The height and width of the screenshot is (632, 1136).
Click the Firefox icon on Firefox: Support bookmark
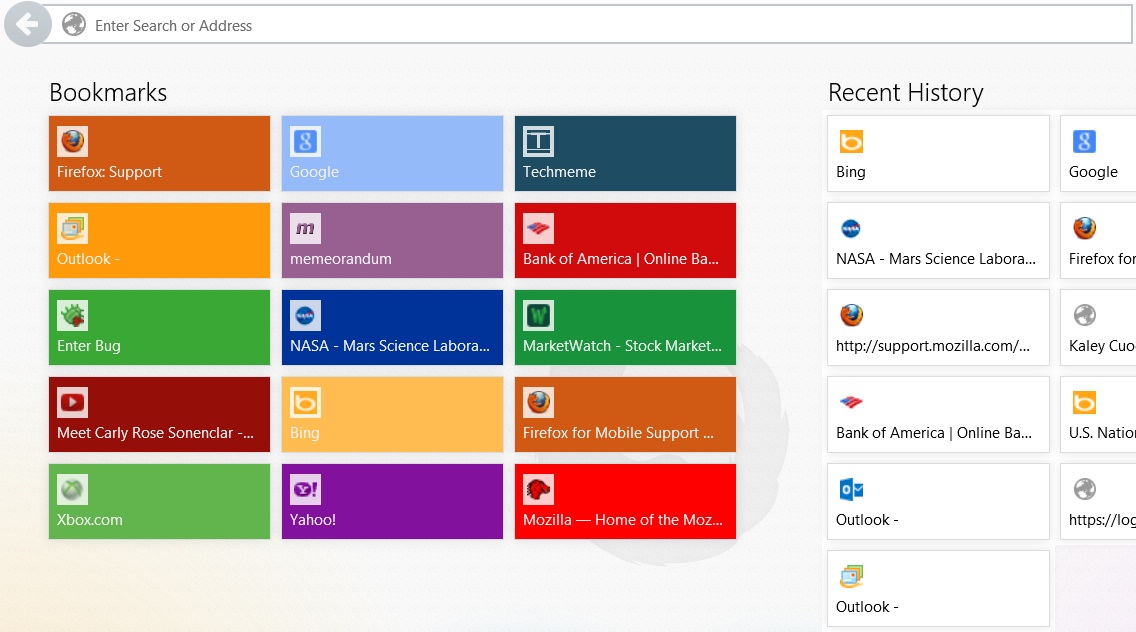tap(72, 141)
